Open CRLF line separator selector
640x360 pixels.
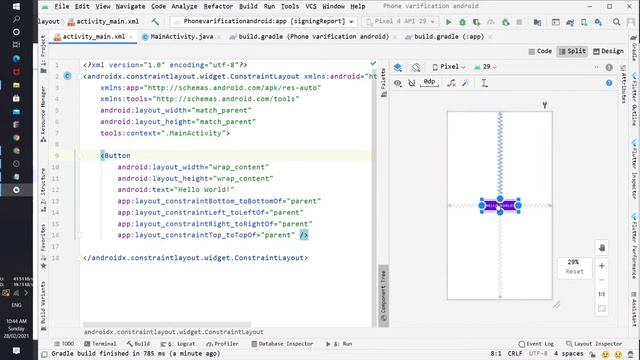click(515, 353)
